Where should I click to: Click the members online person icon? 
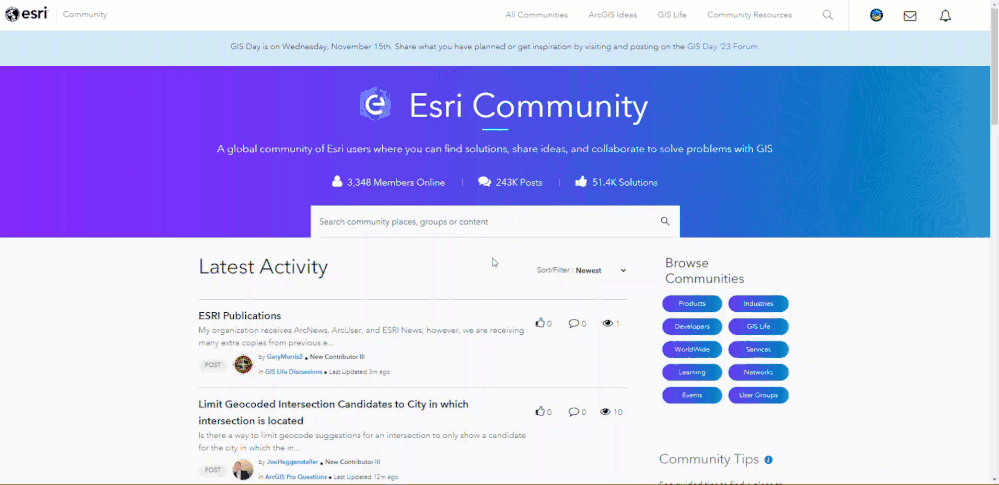[x=337, y=182]
